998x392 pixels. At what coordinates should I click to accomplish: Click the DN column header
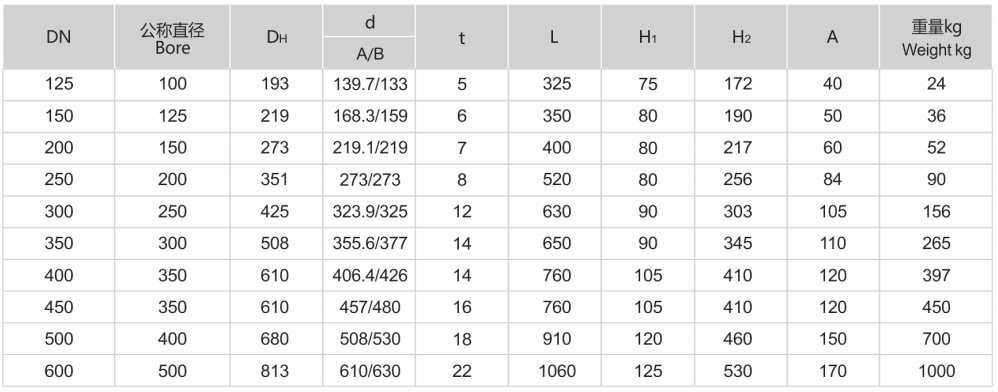point(59,38)
